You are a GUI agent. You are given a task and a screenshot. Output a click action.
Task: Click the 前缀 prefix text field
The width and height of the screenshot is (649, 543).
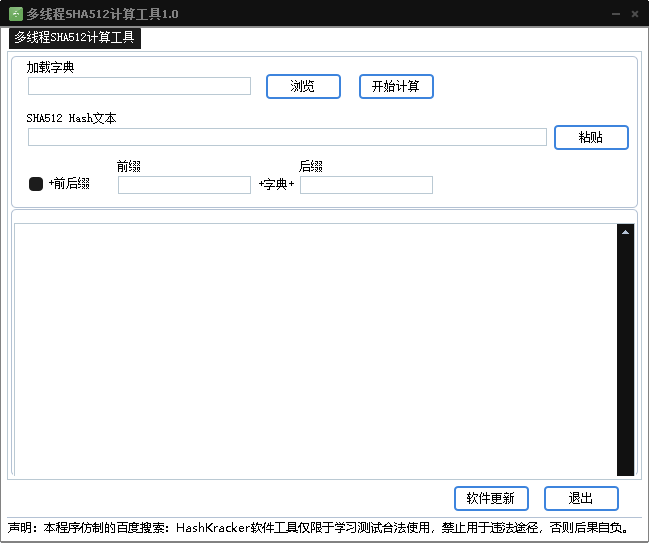(184, 185)
